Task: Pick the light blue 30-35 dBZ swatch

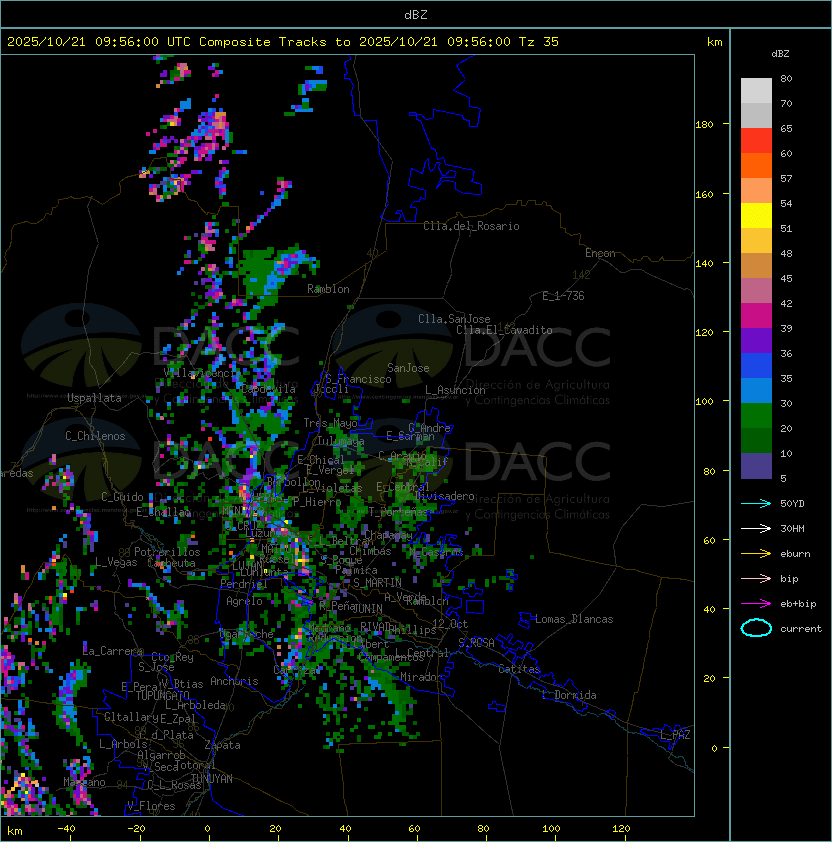Action: 756,391
